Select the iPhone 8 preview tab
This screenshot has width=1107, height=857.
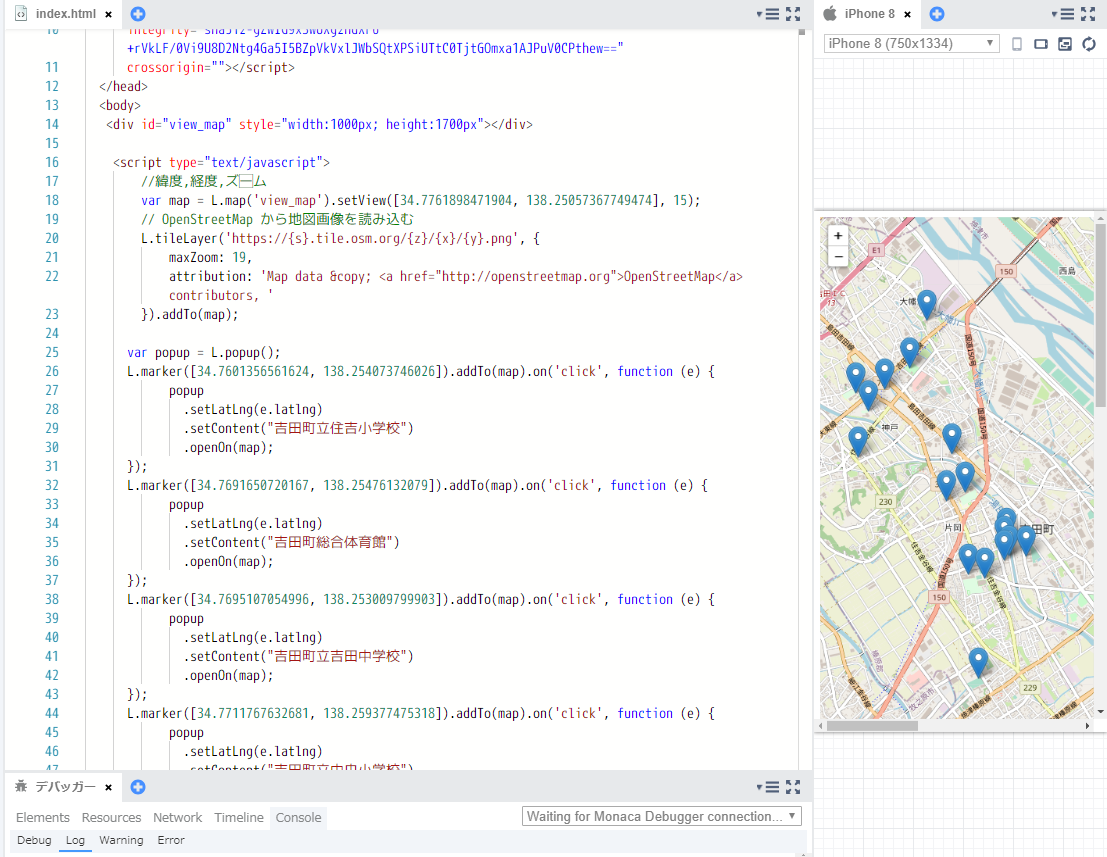pos(869,14)
